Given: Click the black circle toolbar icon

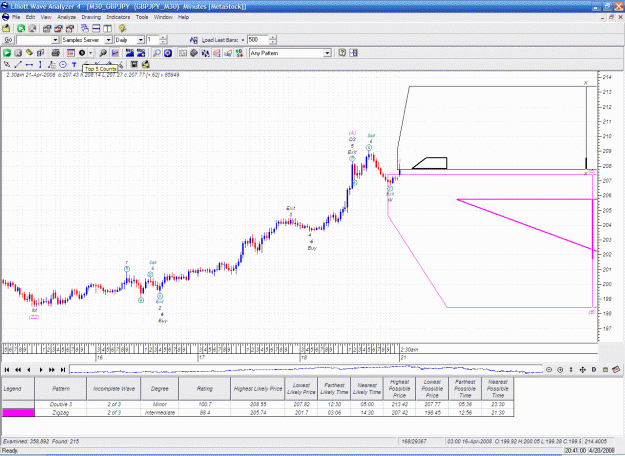Looking at the screenshot, I should coord(82,53).
